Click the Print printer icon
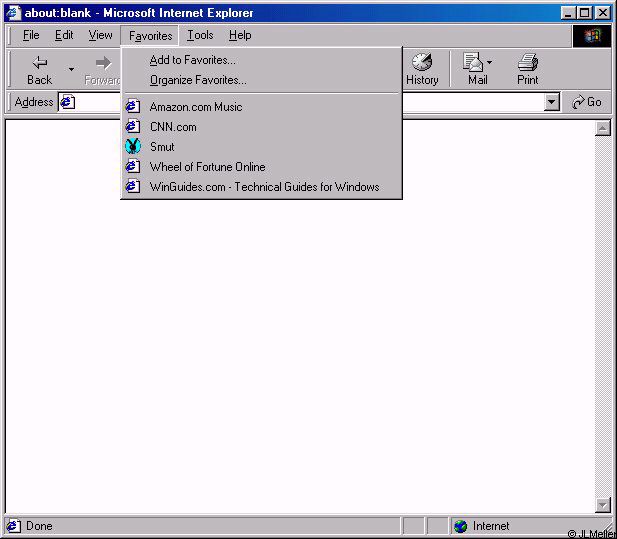The height and width of the screenshot is (539, 617). click(527, 62)
